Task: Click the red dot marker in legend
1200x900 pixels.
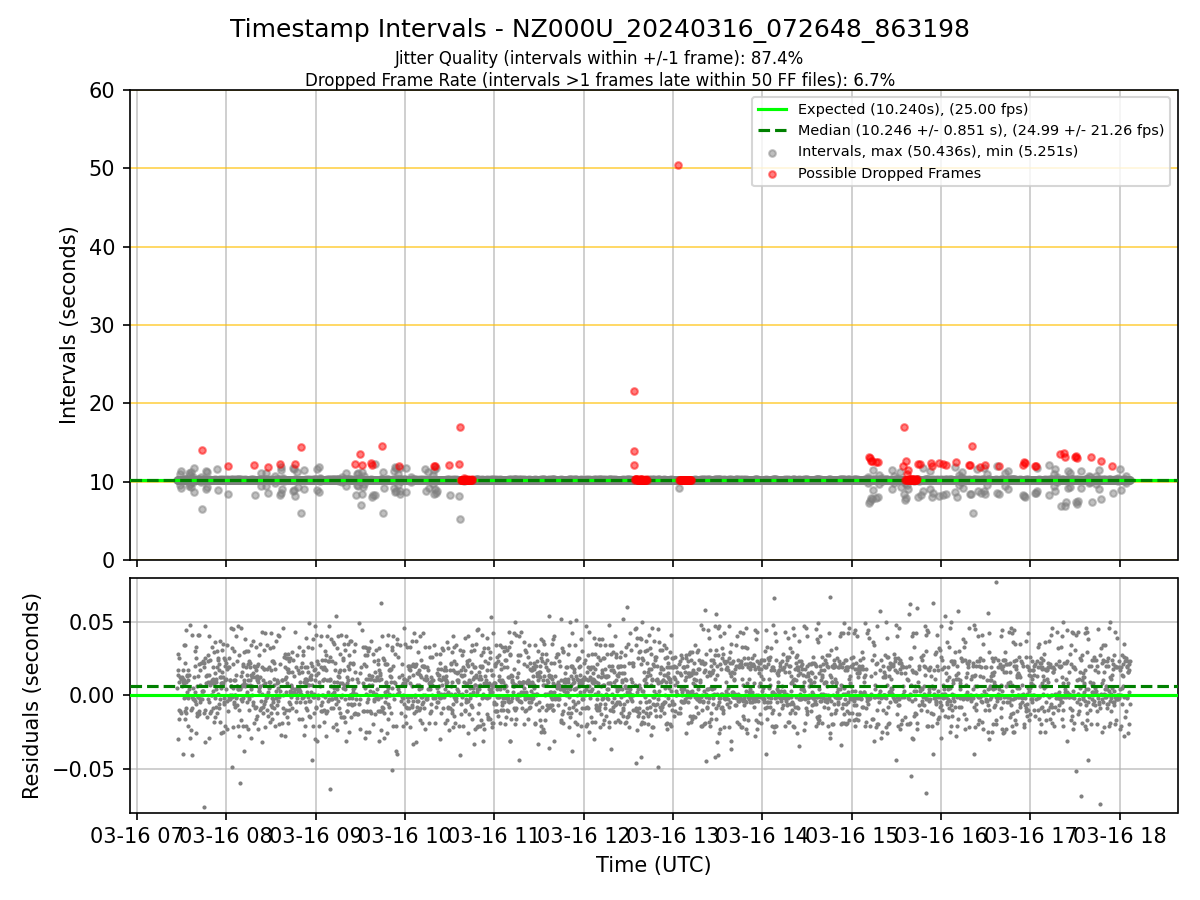Action: click(x=774, y=174)
